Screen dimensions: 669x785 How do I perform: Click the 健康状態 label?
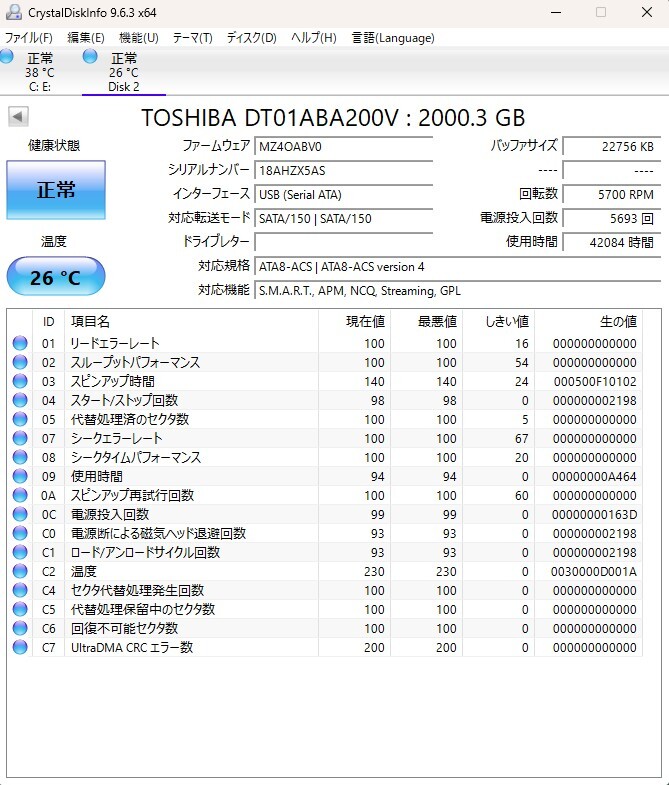54,146
